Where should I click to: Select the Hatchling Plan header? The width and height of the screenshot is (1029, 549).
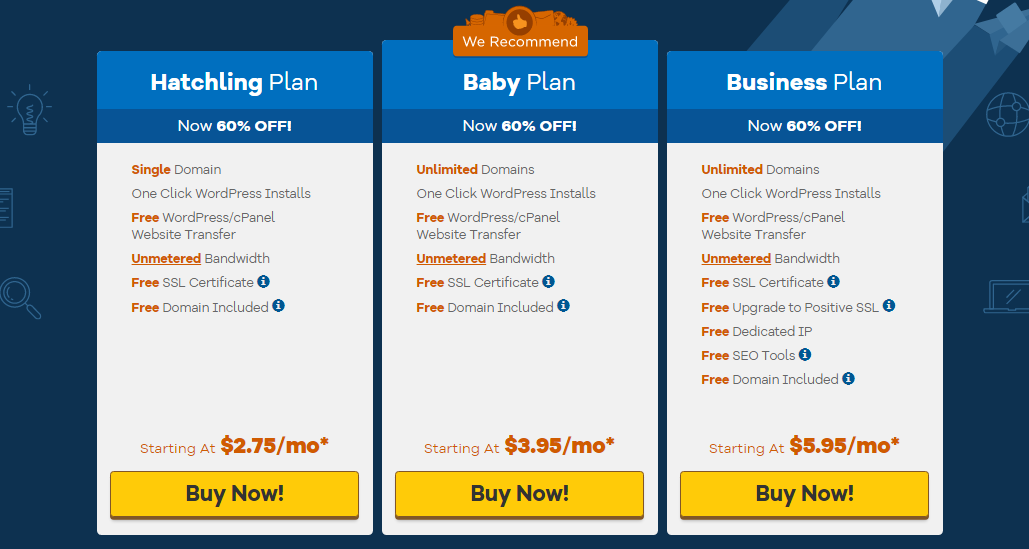tap(234, 82)
